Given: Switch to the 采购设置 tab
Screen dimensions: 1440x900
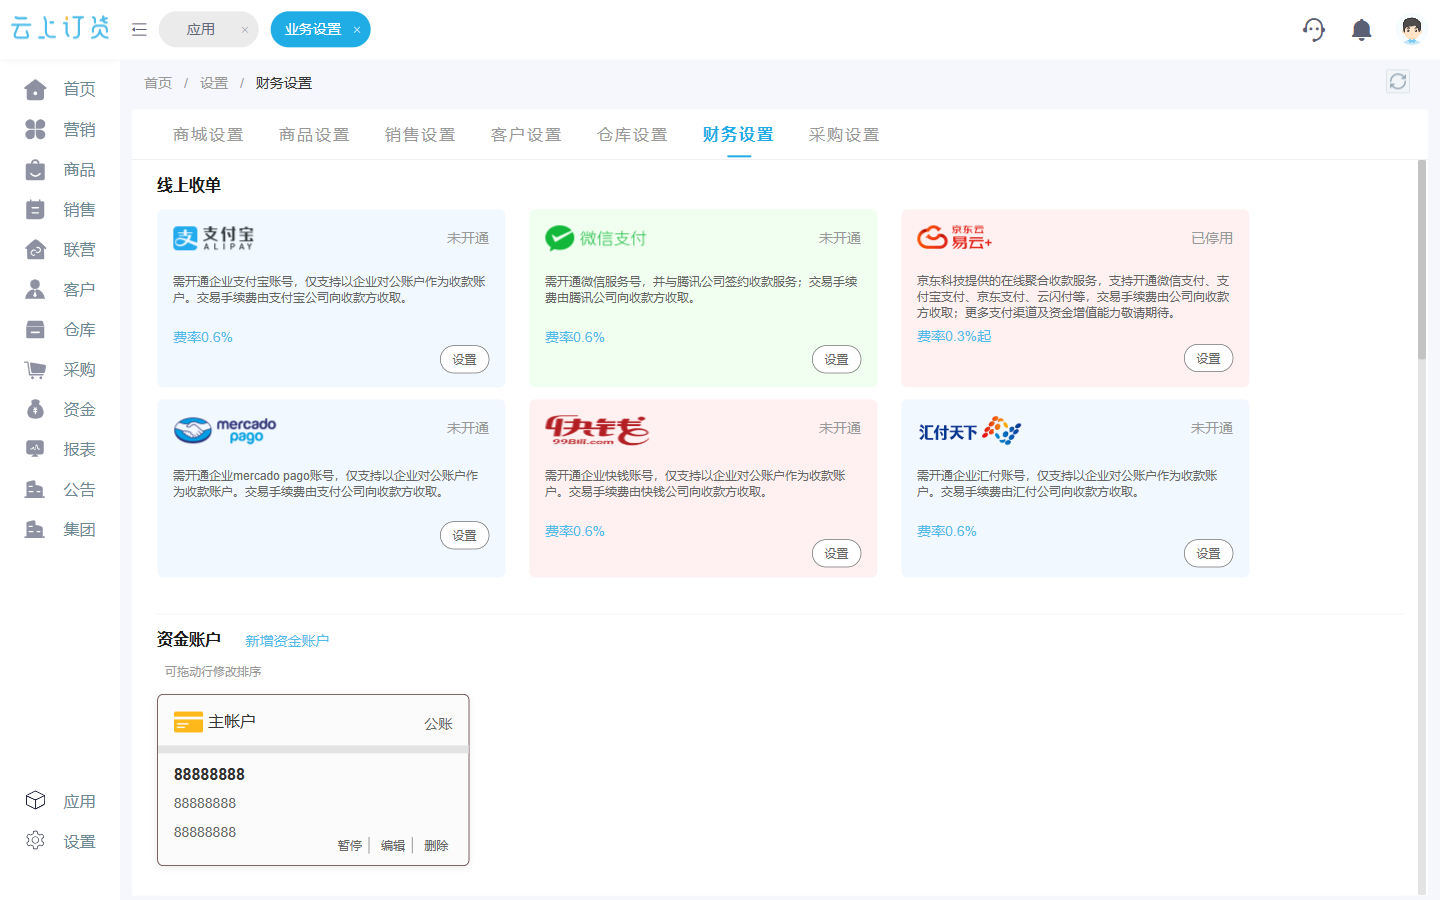Looking at the screenshot, I should pos(844,135).
